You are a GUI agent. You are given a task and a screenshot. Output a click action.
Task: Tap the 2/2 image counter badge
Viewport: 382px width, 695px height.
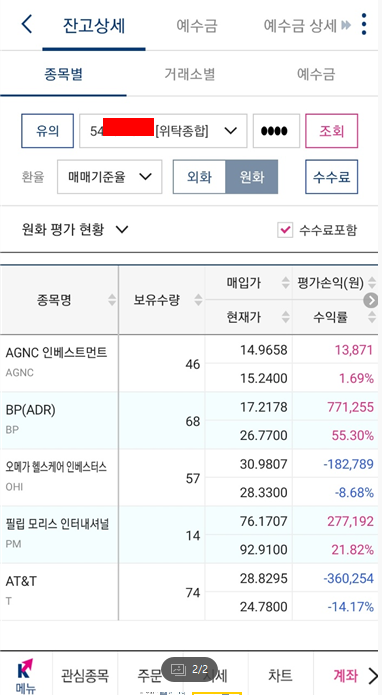click(x=189, y=669)
